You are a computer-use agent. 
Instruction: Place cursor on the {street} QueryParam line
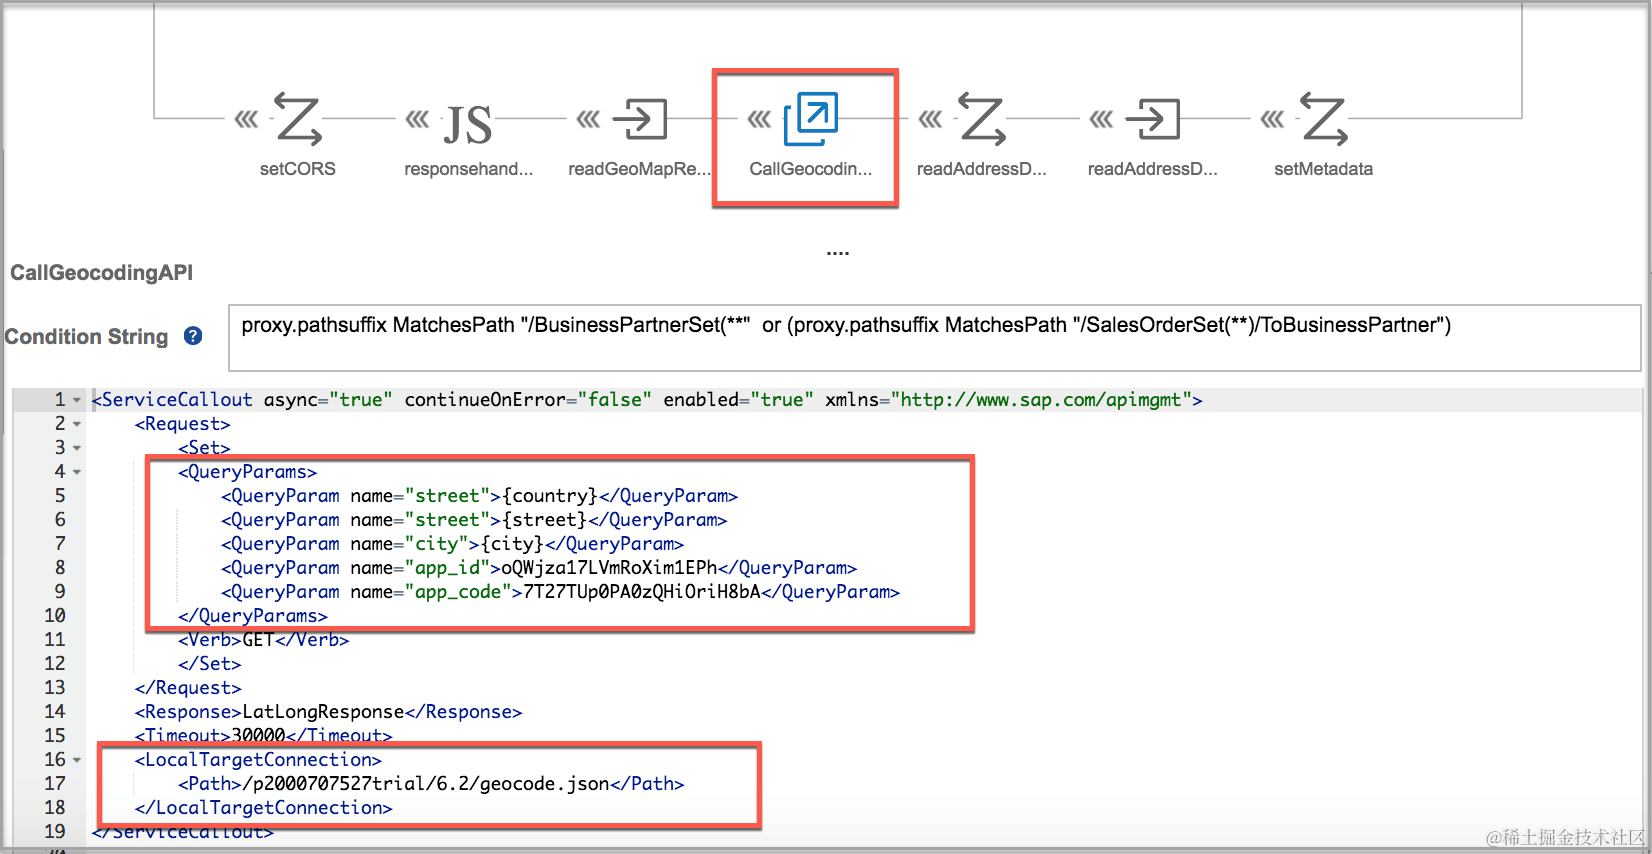474,520
